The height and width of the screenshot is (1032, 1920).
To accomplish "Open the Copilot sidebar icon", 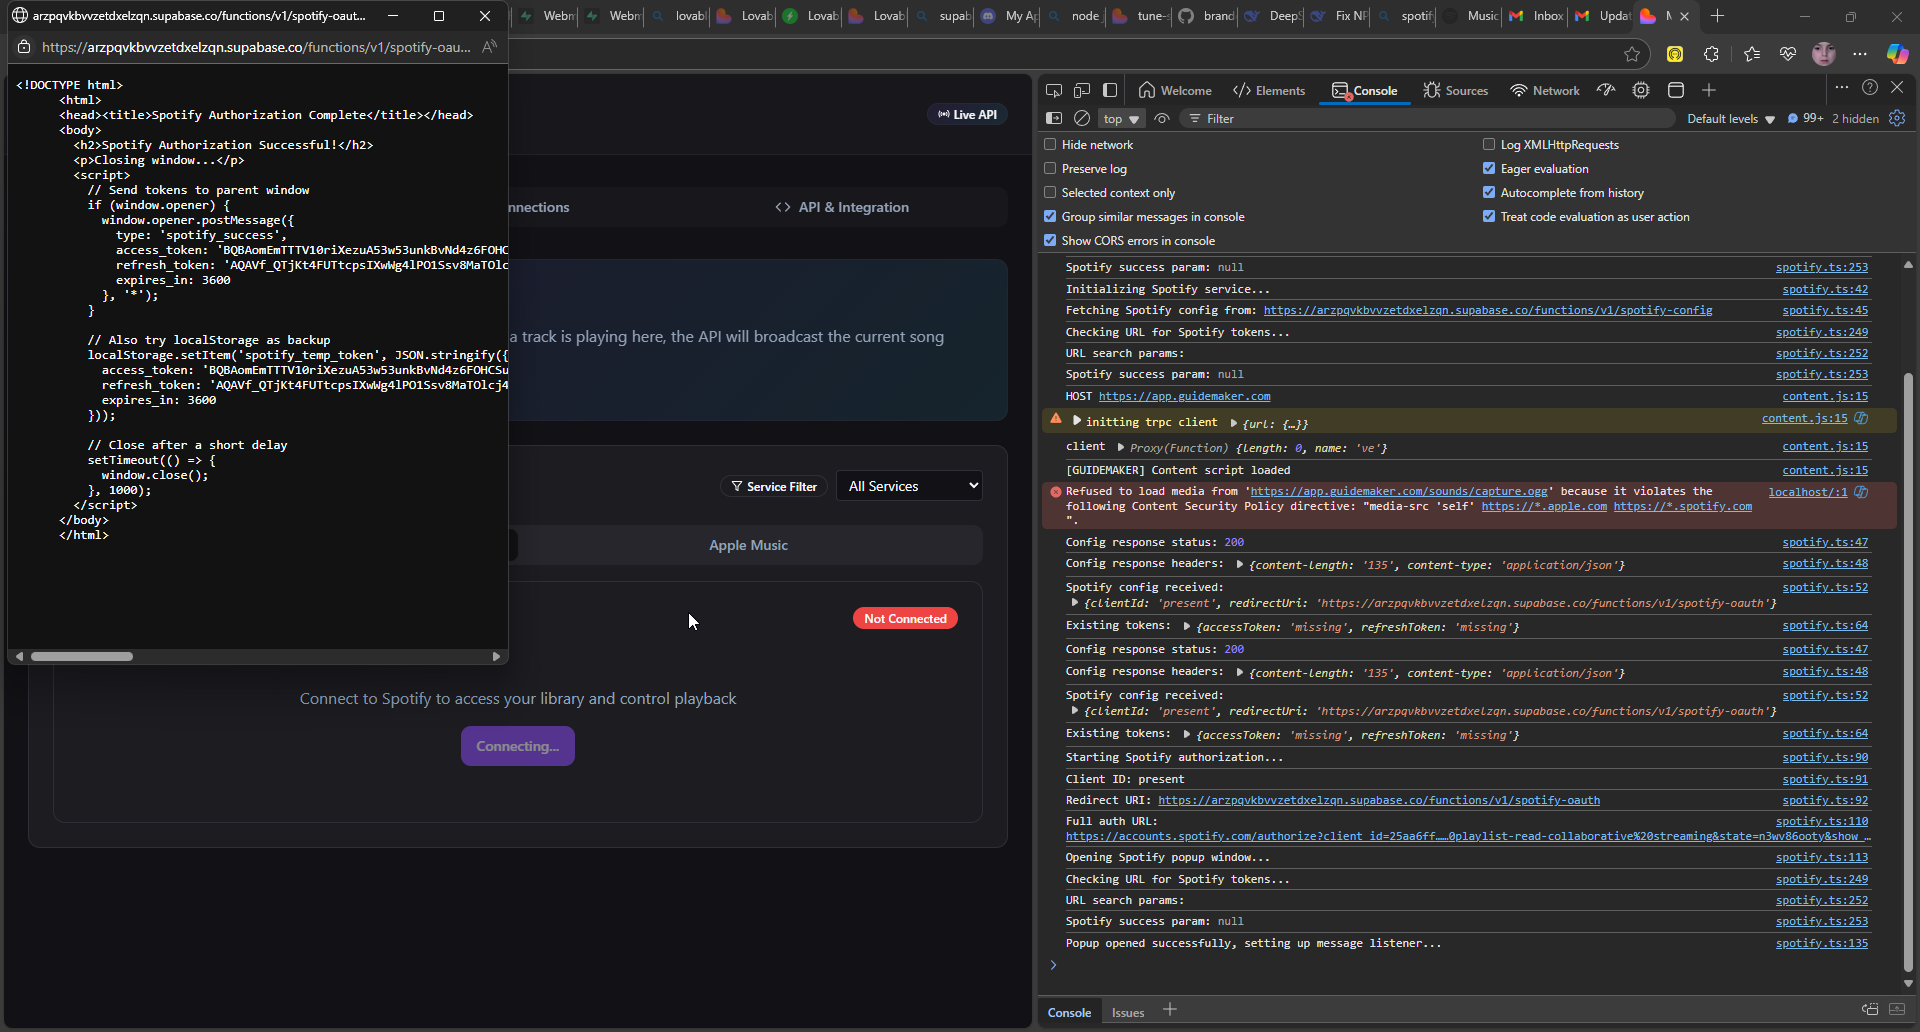I will pos(1897,54).
